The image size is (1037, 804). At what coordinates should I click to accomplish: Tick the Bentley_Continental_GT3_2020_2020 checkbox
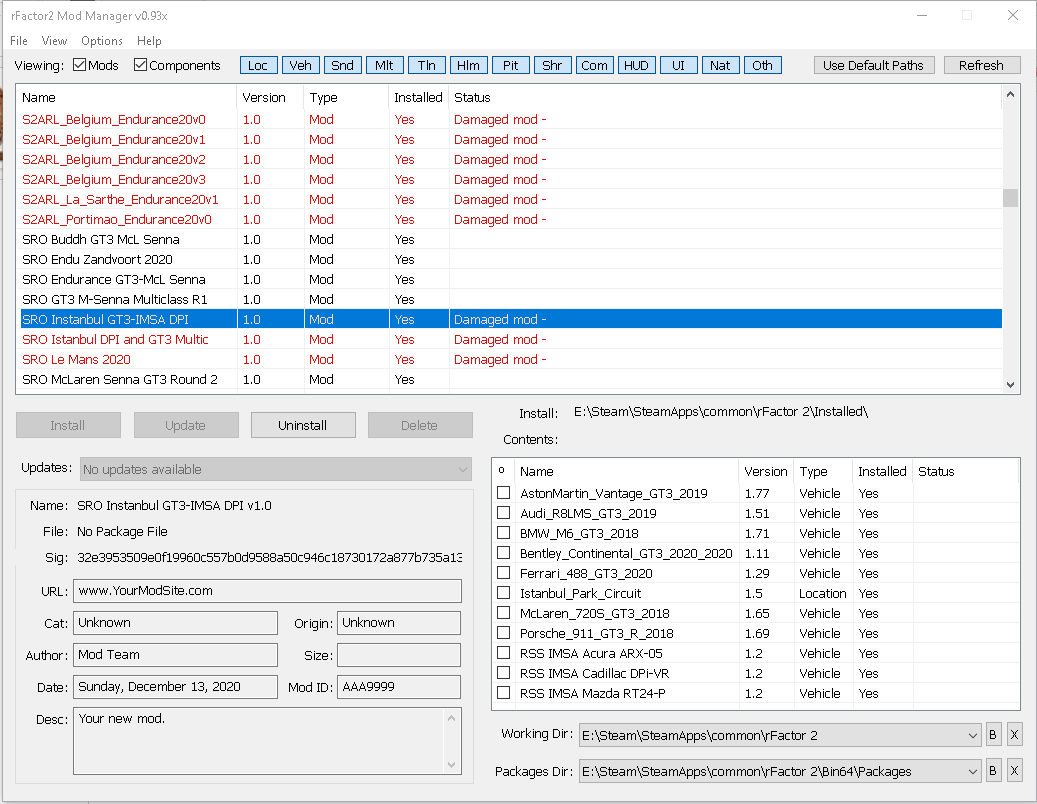tap(503, 552)
